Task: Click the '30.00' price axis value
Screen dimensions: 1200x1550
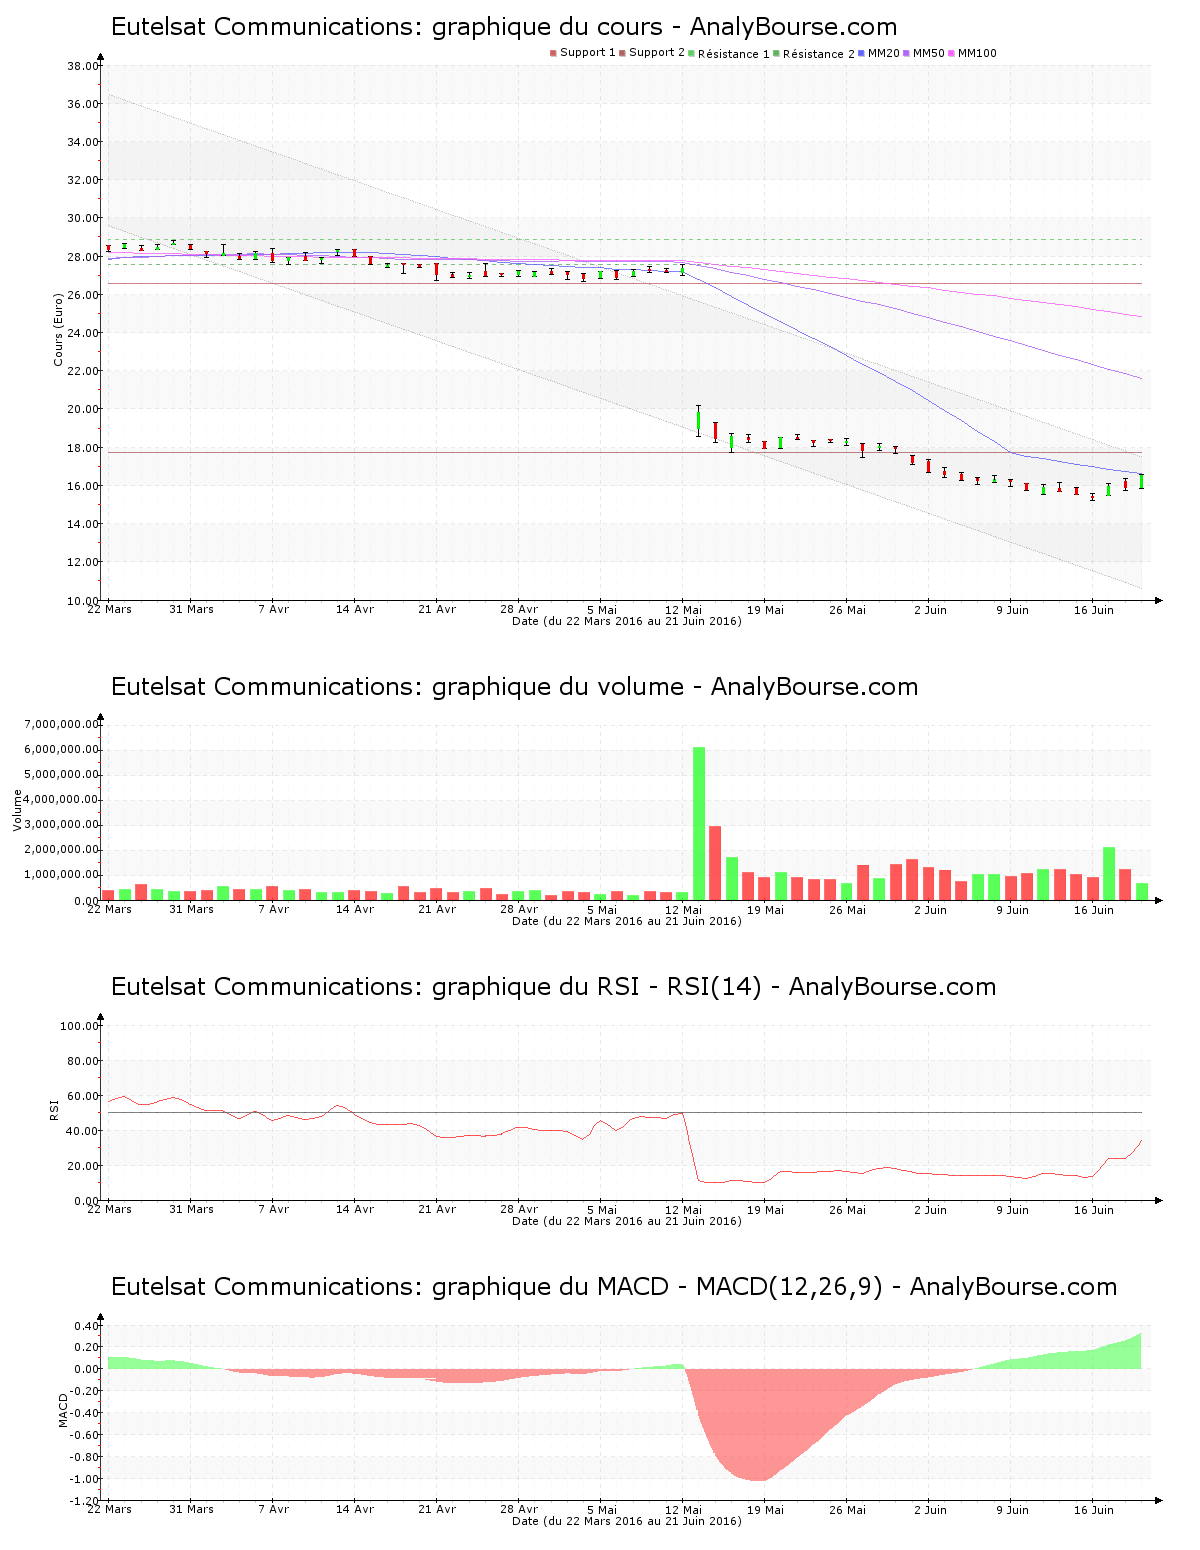Action: click(x=83, y=218)
